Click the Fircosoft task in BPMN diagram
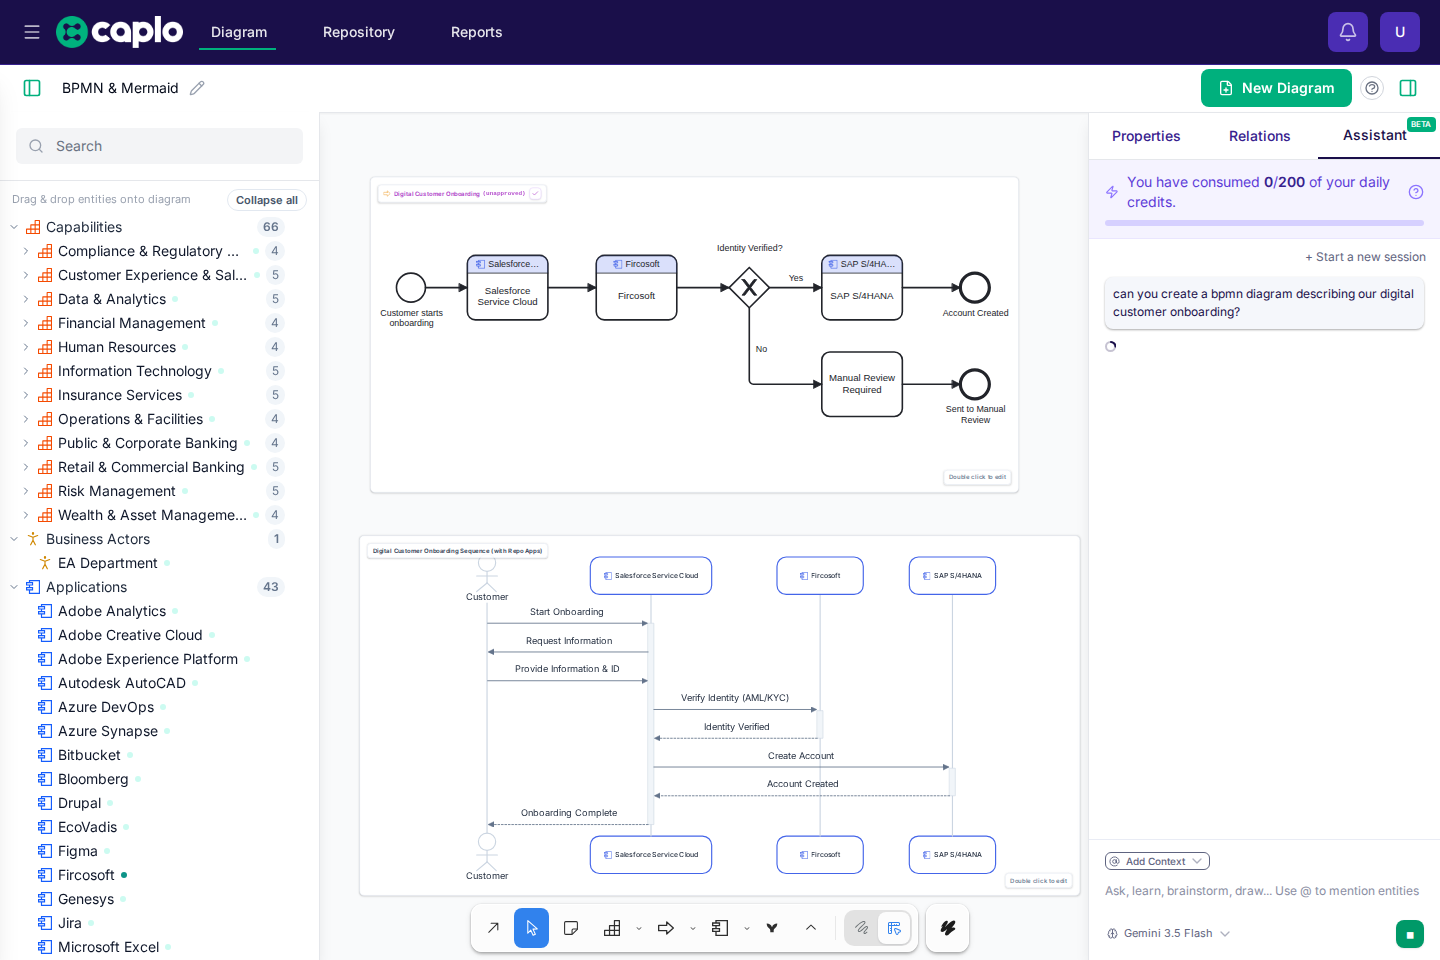1440x960 pixels. [x=637, y=288]
